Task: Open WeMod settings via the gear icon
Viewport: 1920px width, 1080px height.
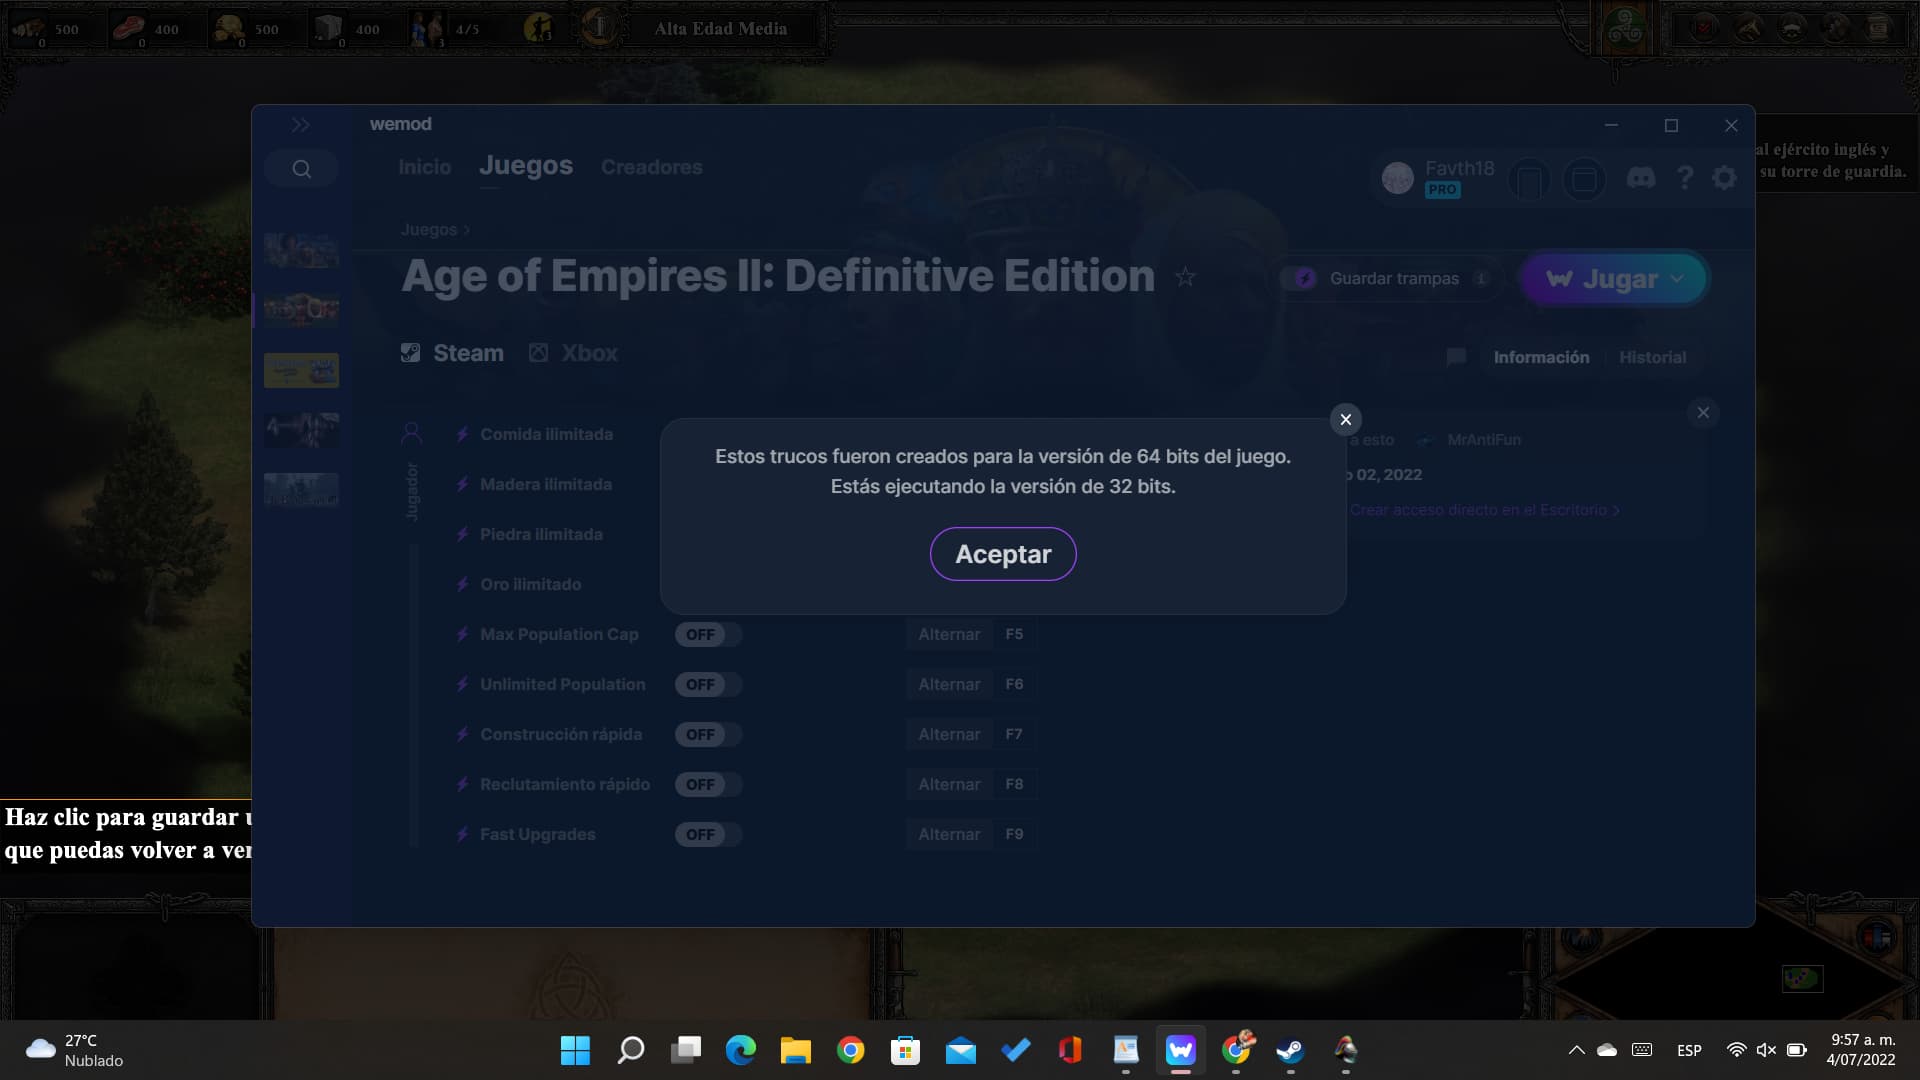Action: coord(1723,177)
